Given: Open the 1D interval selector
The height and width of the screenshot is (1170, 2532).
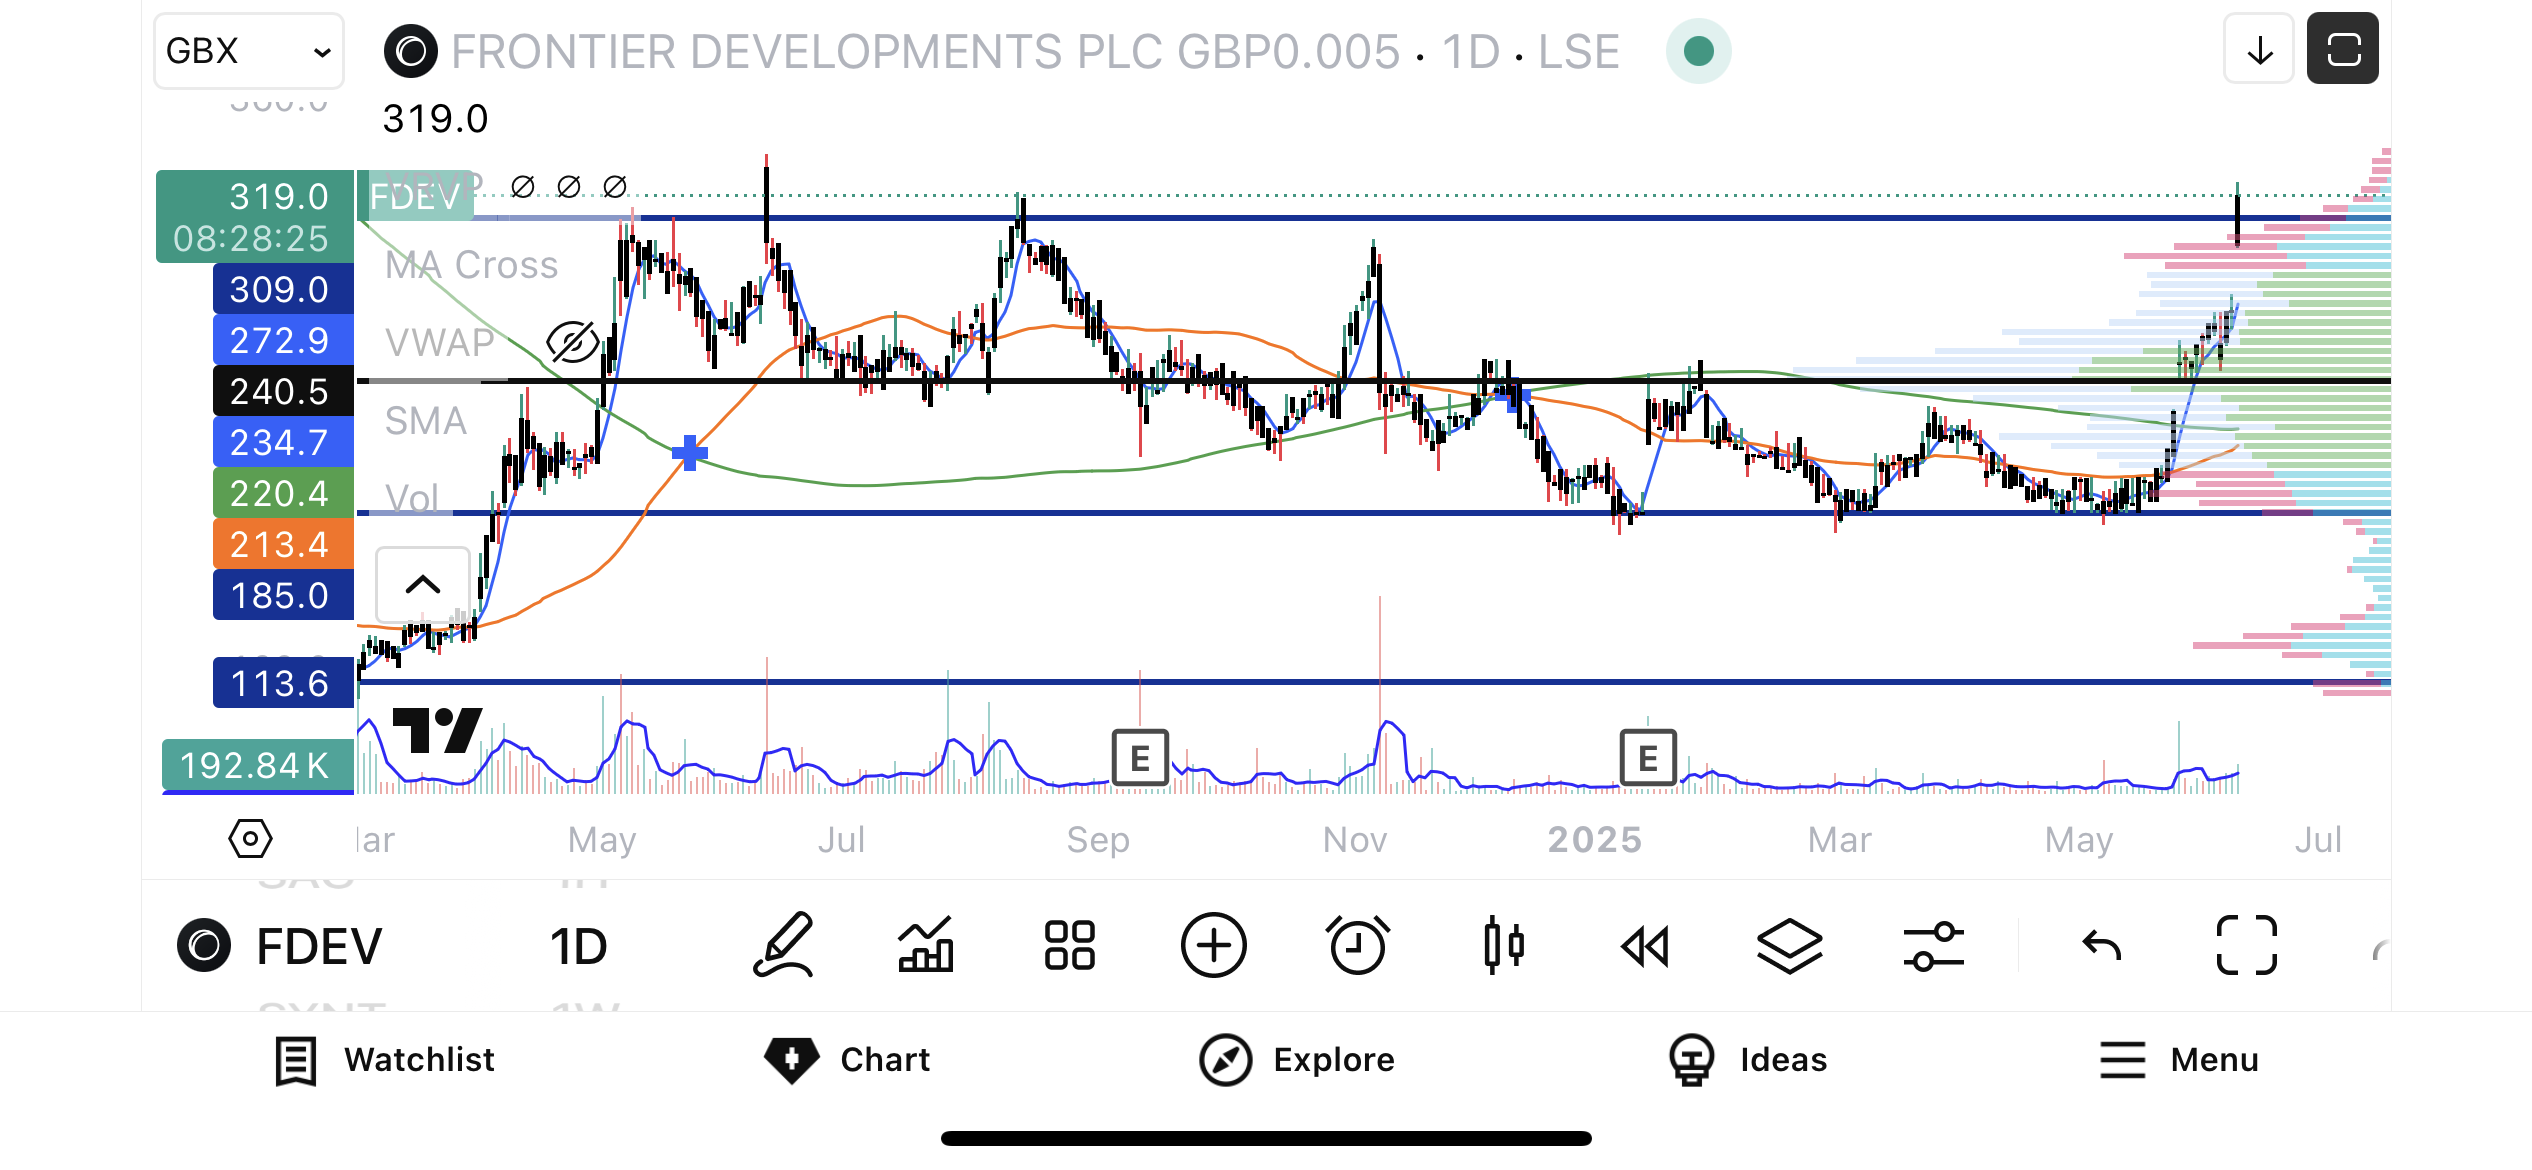Looking at the screenshot, I should point(579,946).
